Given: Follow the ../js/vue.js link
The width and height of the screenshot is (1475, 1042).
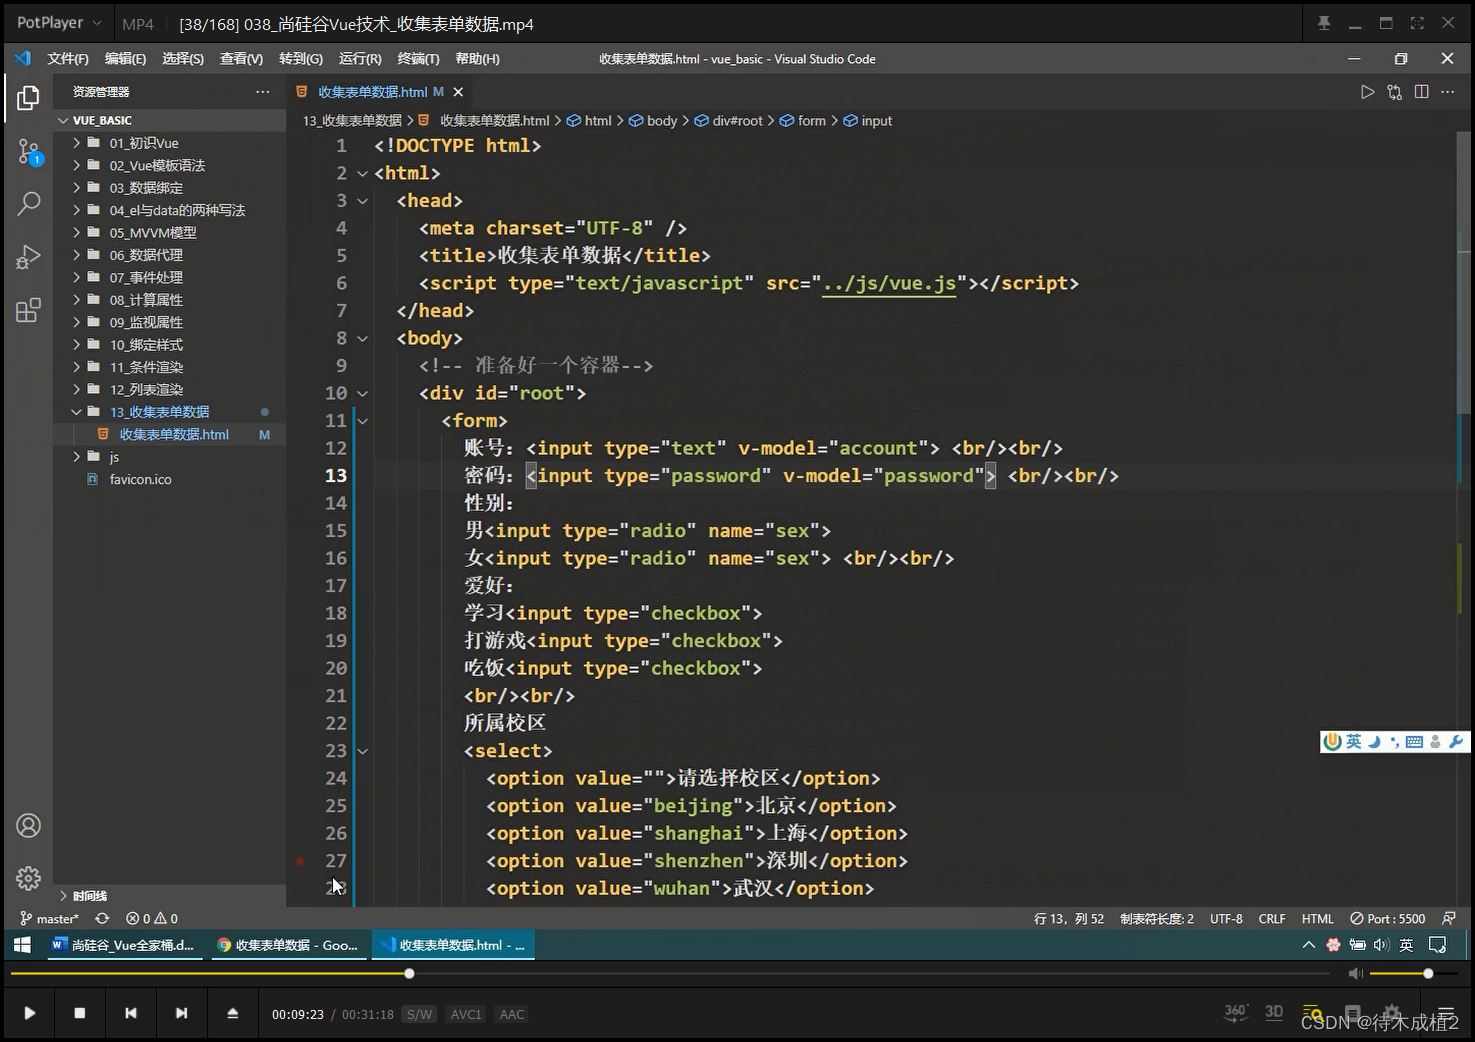Looking at the screenshot, I should click(888, 284).
